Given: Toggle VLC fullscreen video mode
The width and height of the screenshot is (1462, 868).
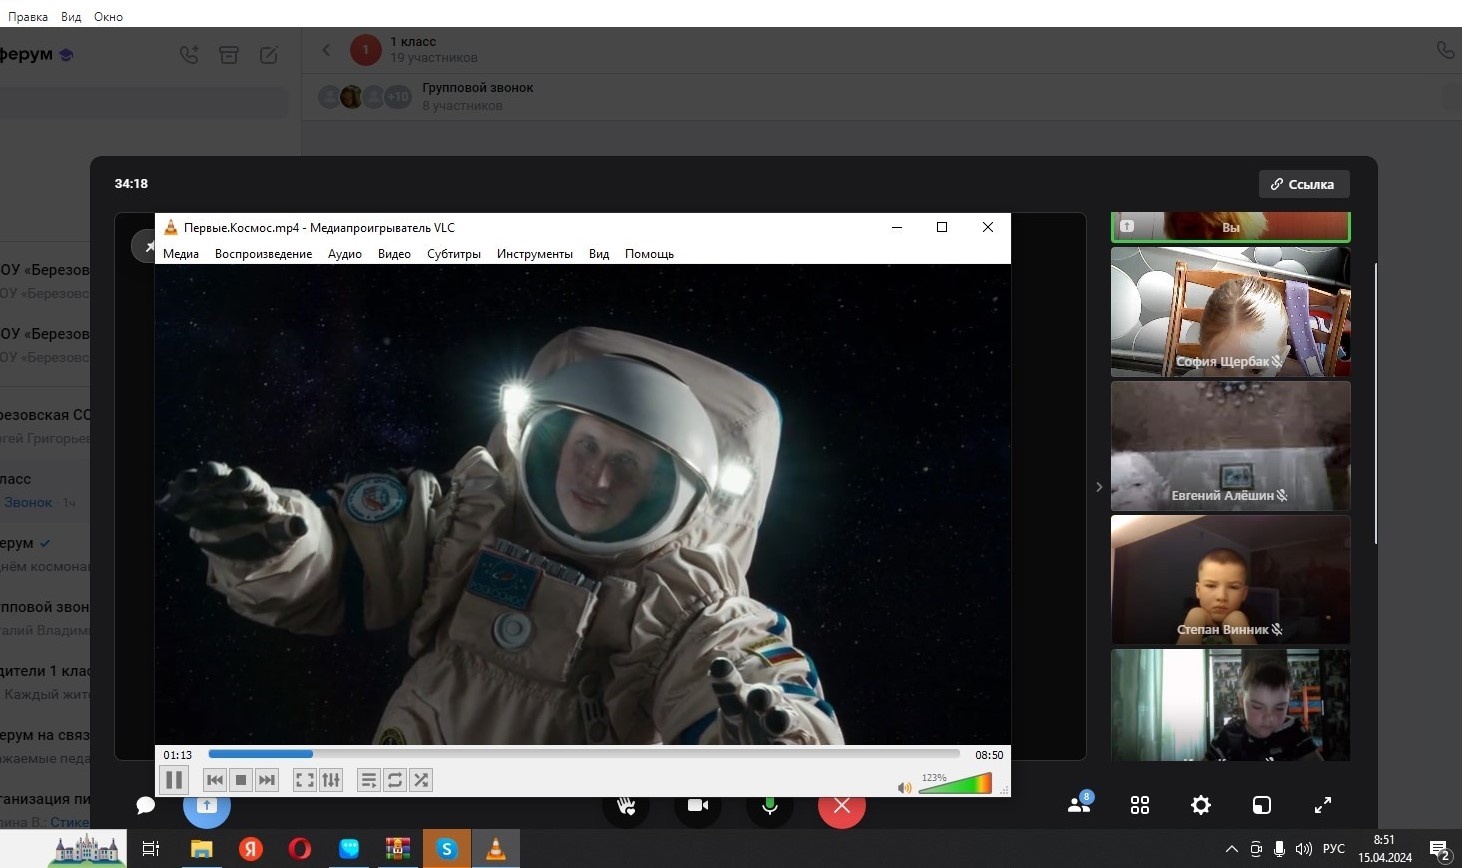Looking at the screenshot, I should [305, 780].
